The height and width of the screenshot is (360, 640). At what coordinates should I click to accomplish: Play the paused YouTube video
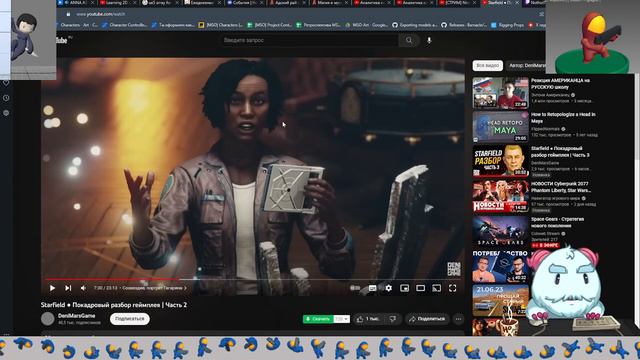point(52,288)
